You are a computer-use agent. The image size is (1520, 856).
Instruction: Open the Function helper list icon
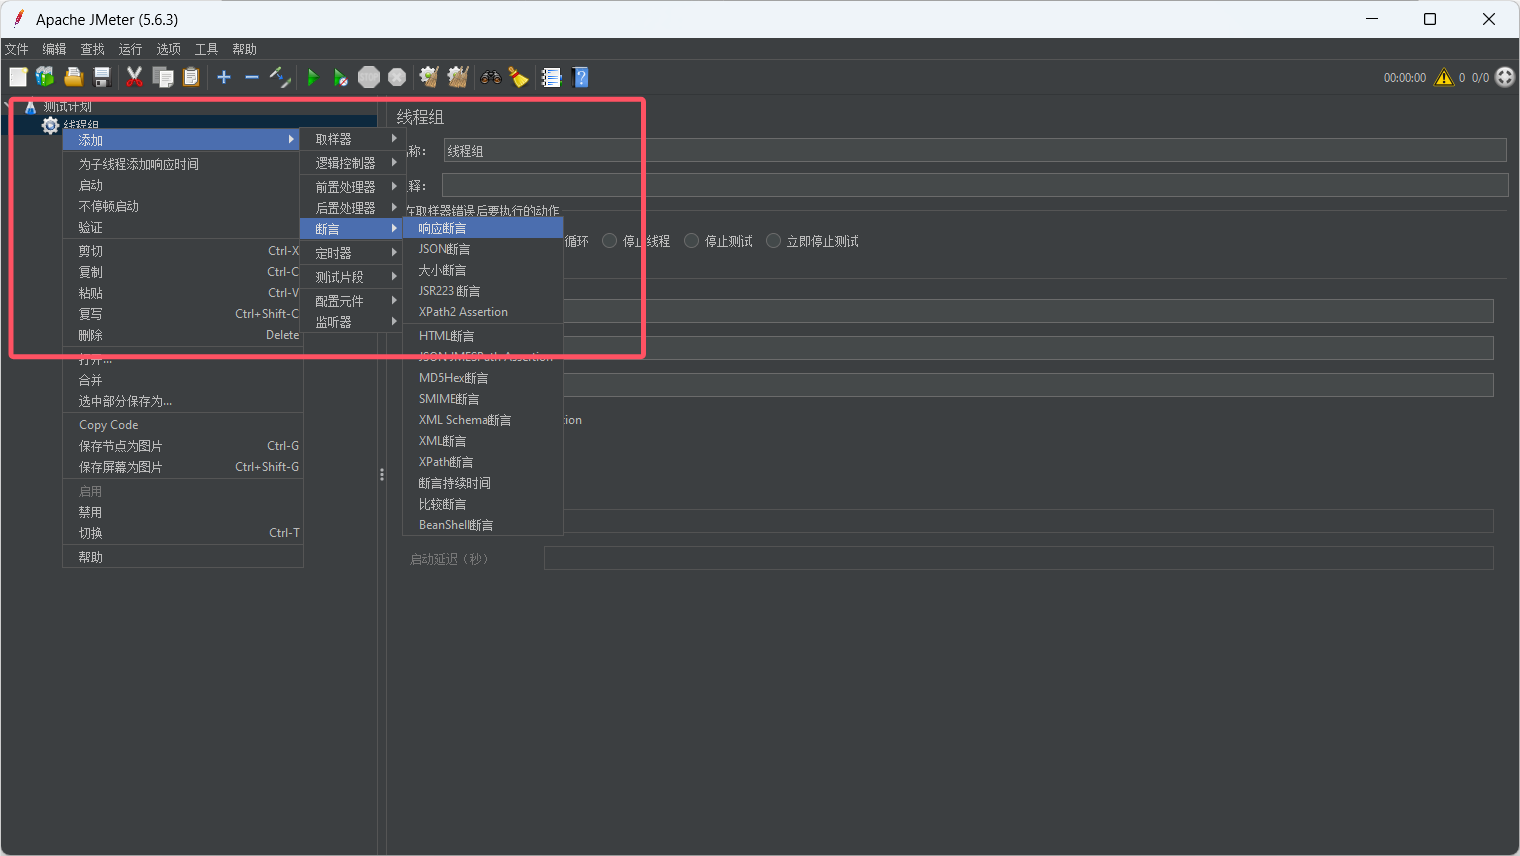click(x=551, y=77)
